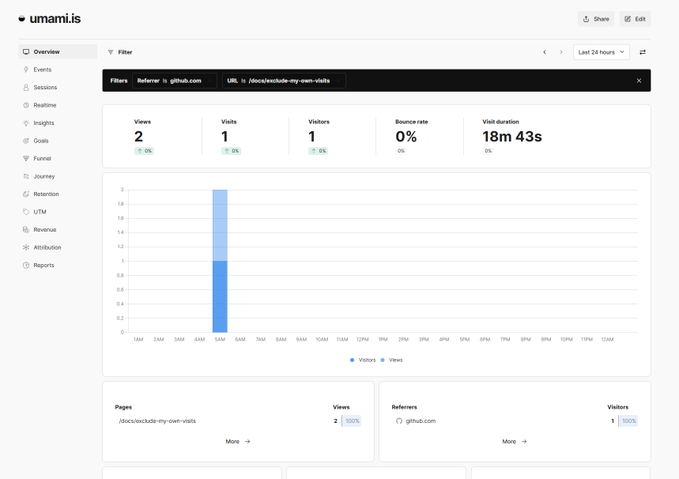
Task: Open the Sessions sidebar page
Action: [x=45, y=88]
